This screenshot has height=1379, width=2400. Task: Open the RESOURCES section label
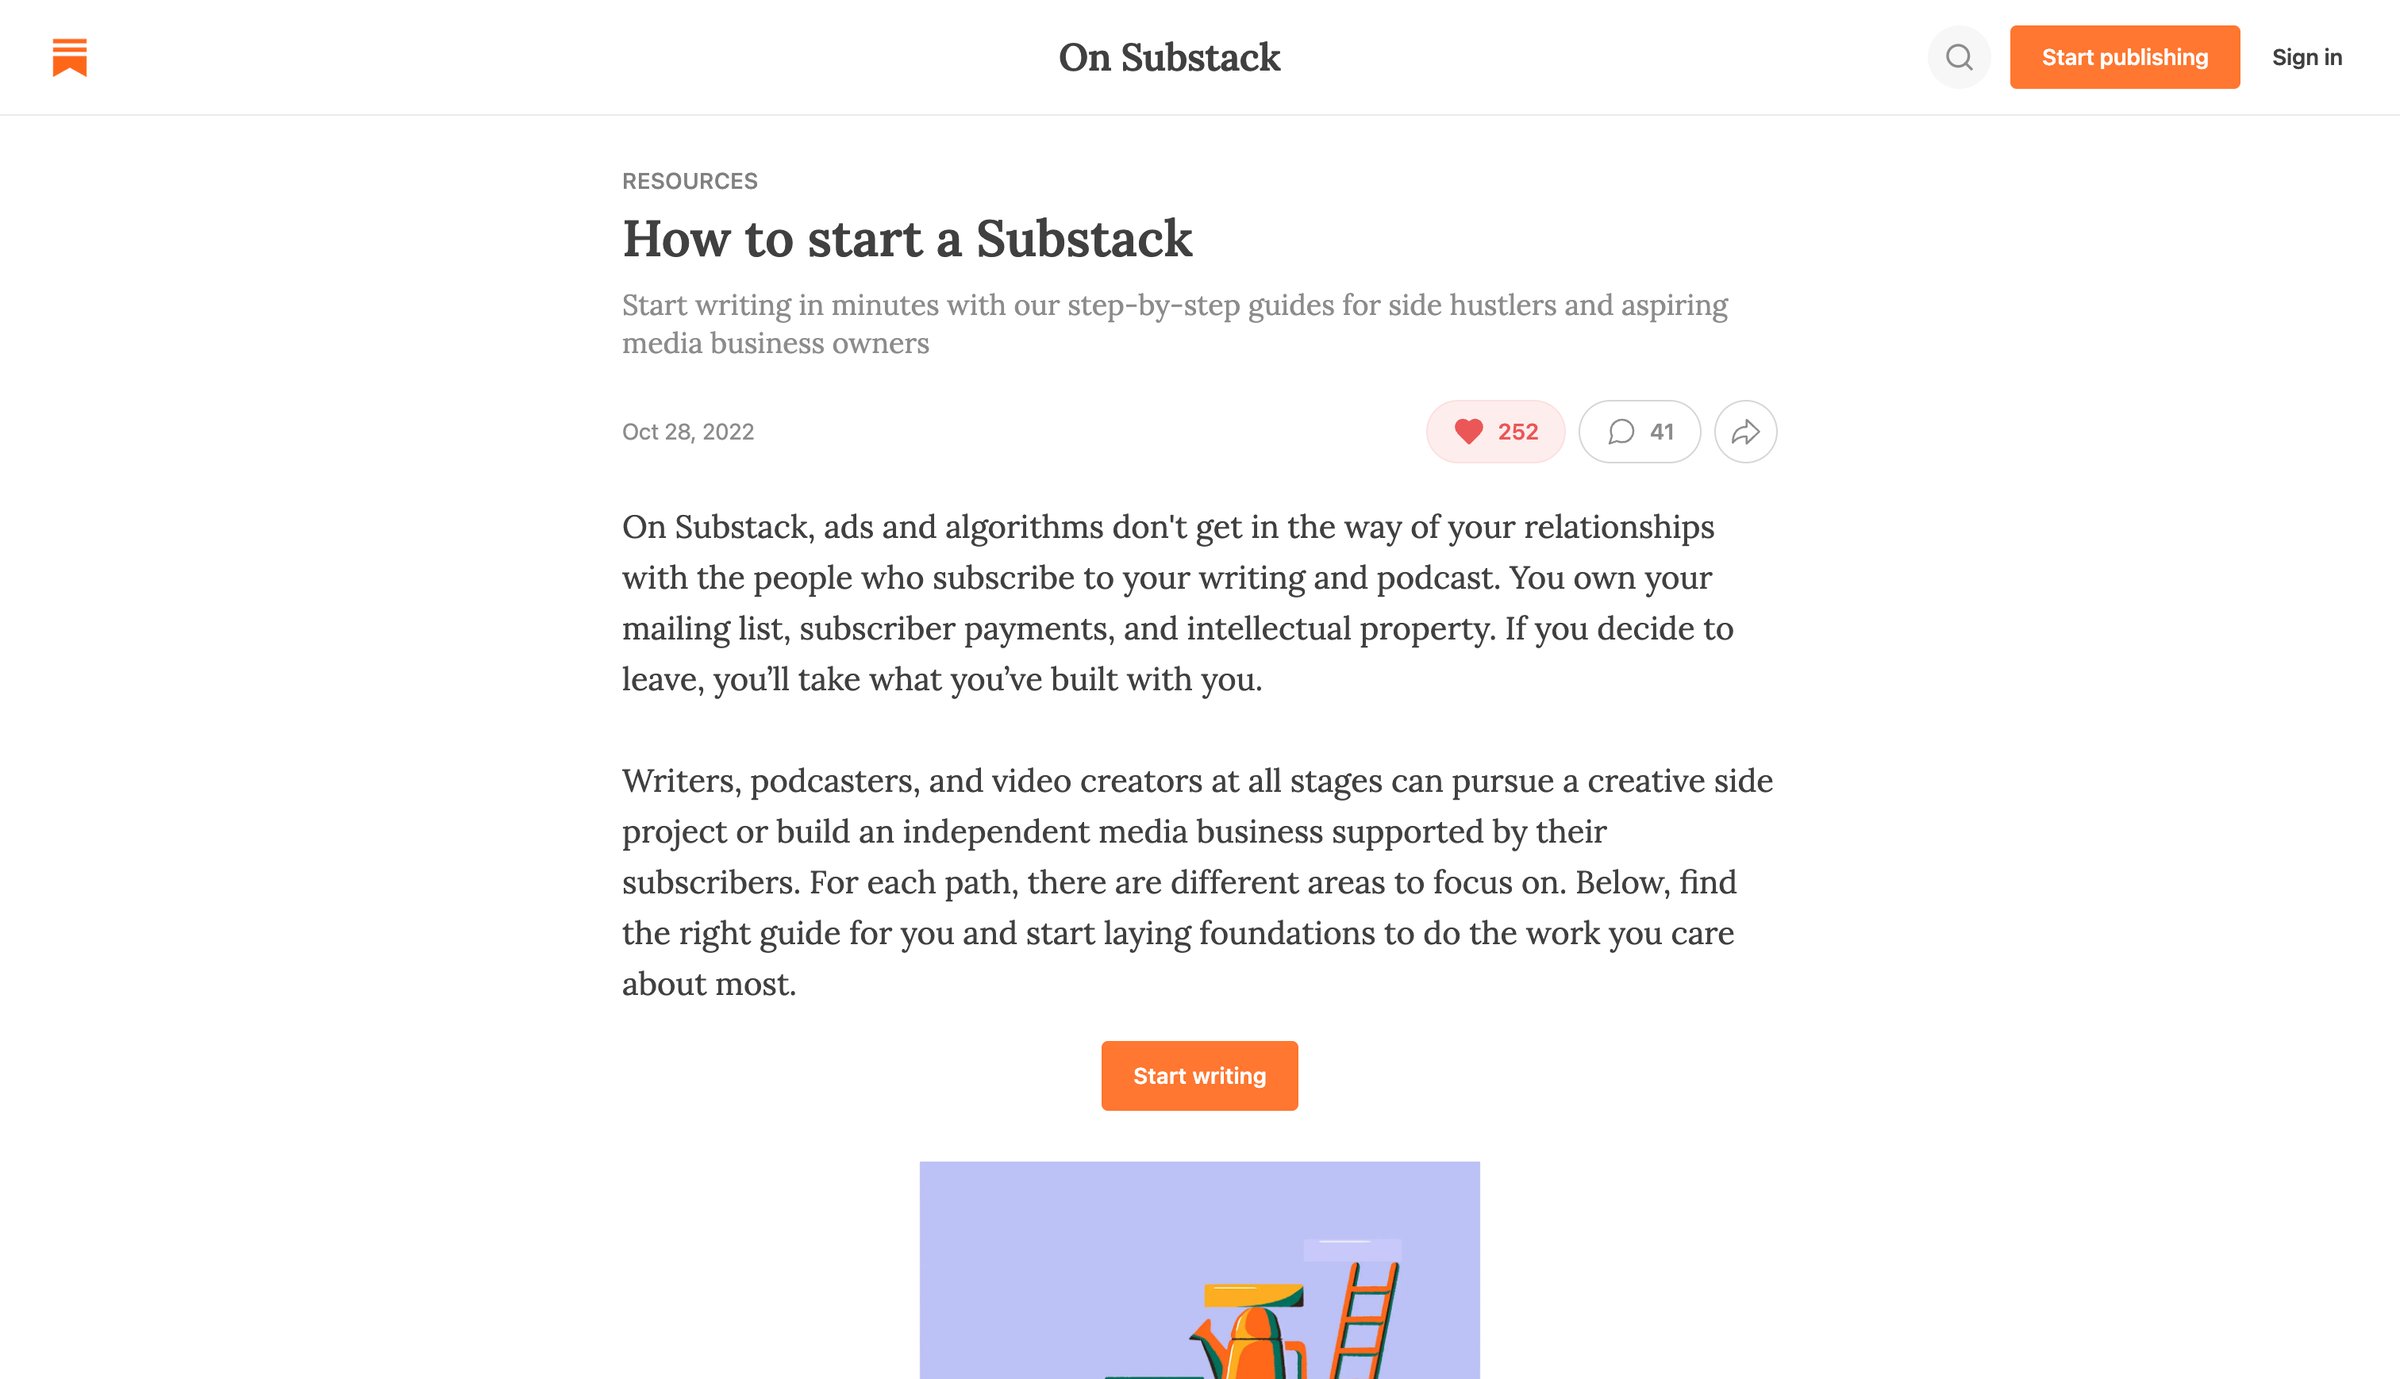[689, 181]
